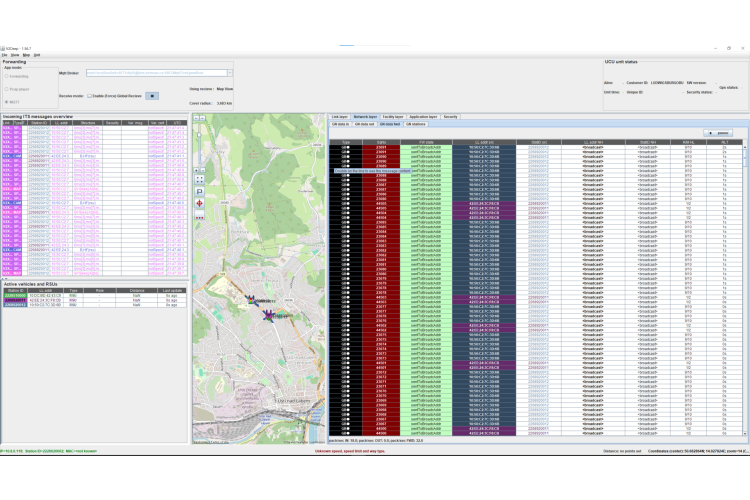Click the red crosshair center icon on map
The height and width of the screenshot is (500, 750).
click(x=199, y=203)
